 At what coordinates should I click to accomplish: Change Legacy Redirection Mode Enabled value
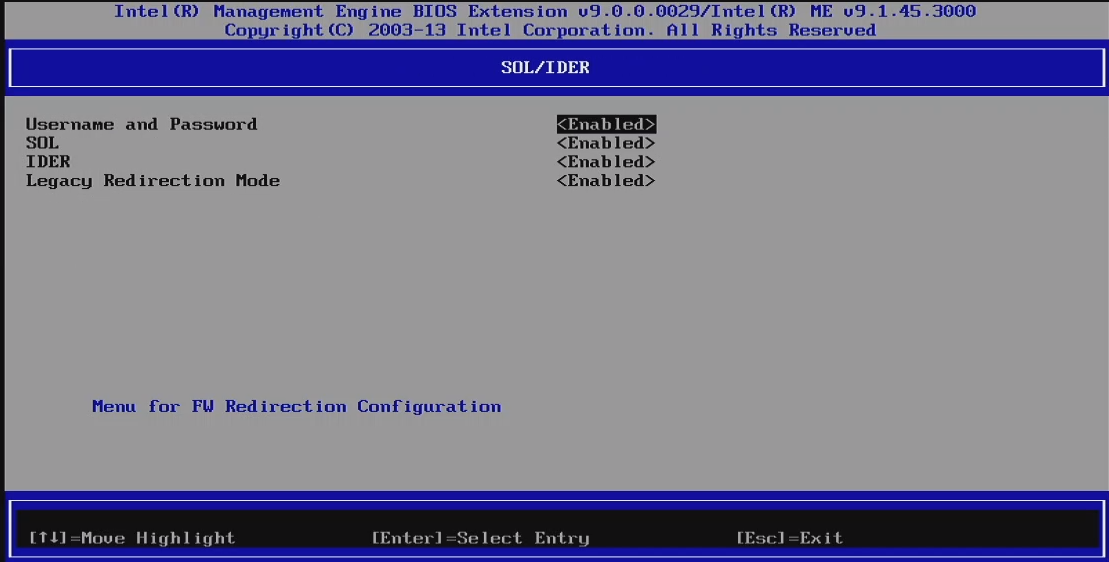606,181
